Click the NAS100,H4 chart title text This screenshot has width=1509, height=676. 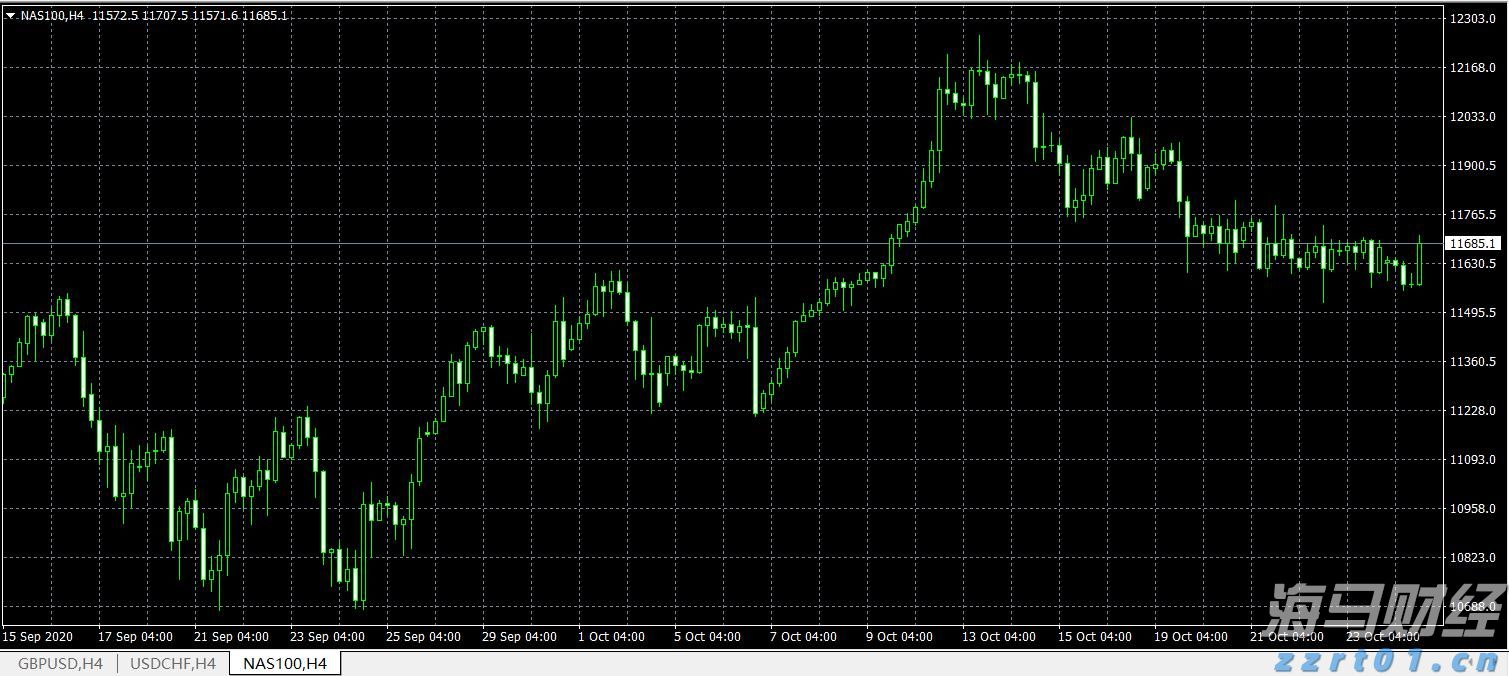(52, 16)
